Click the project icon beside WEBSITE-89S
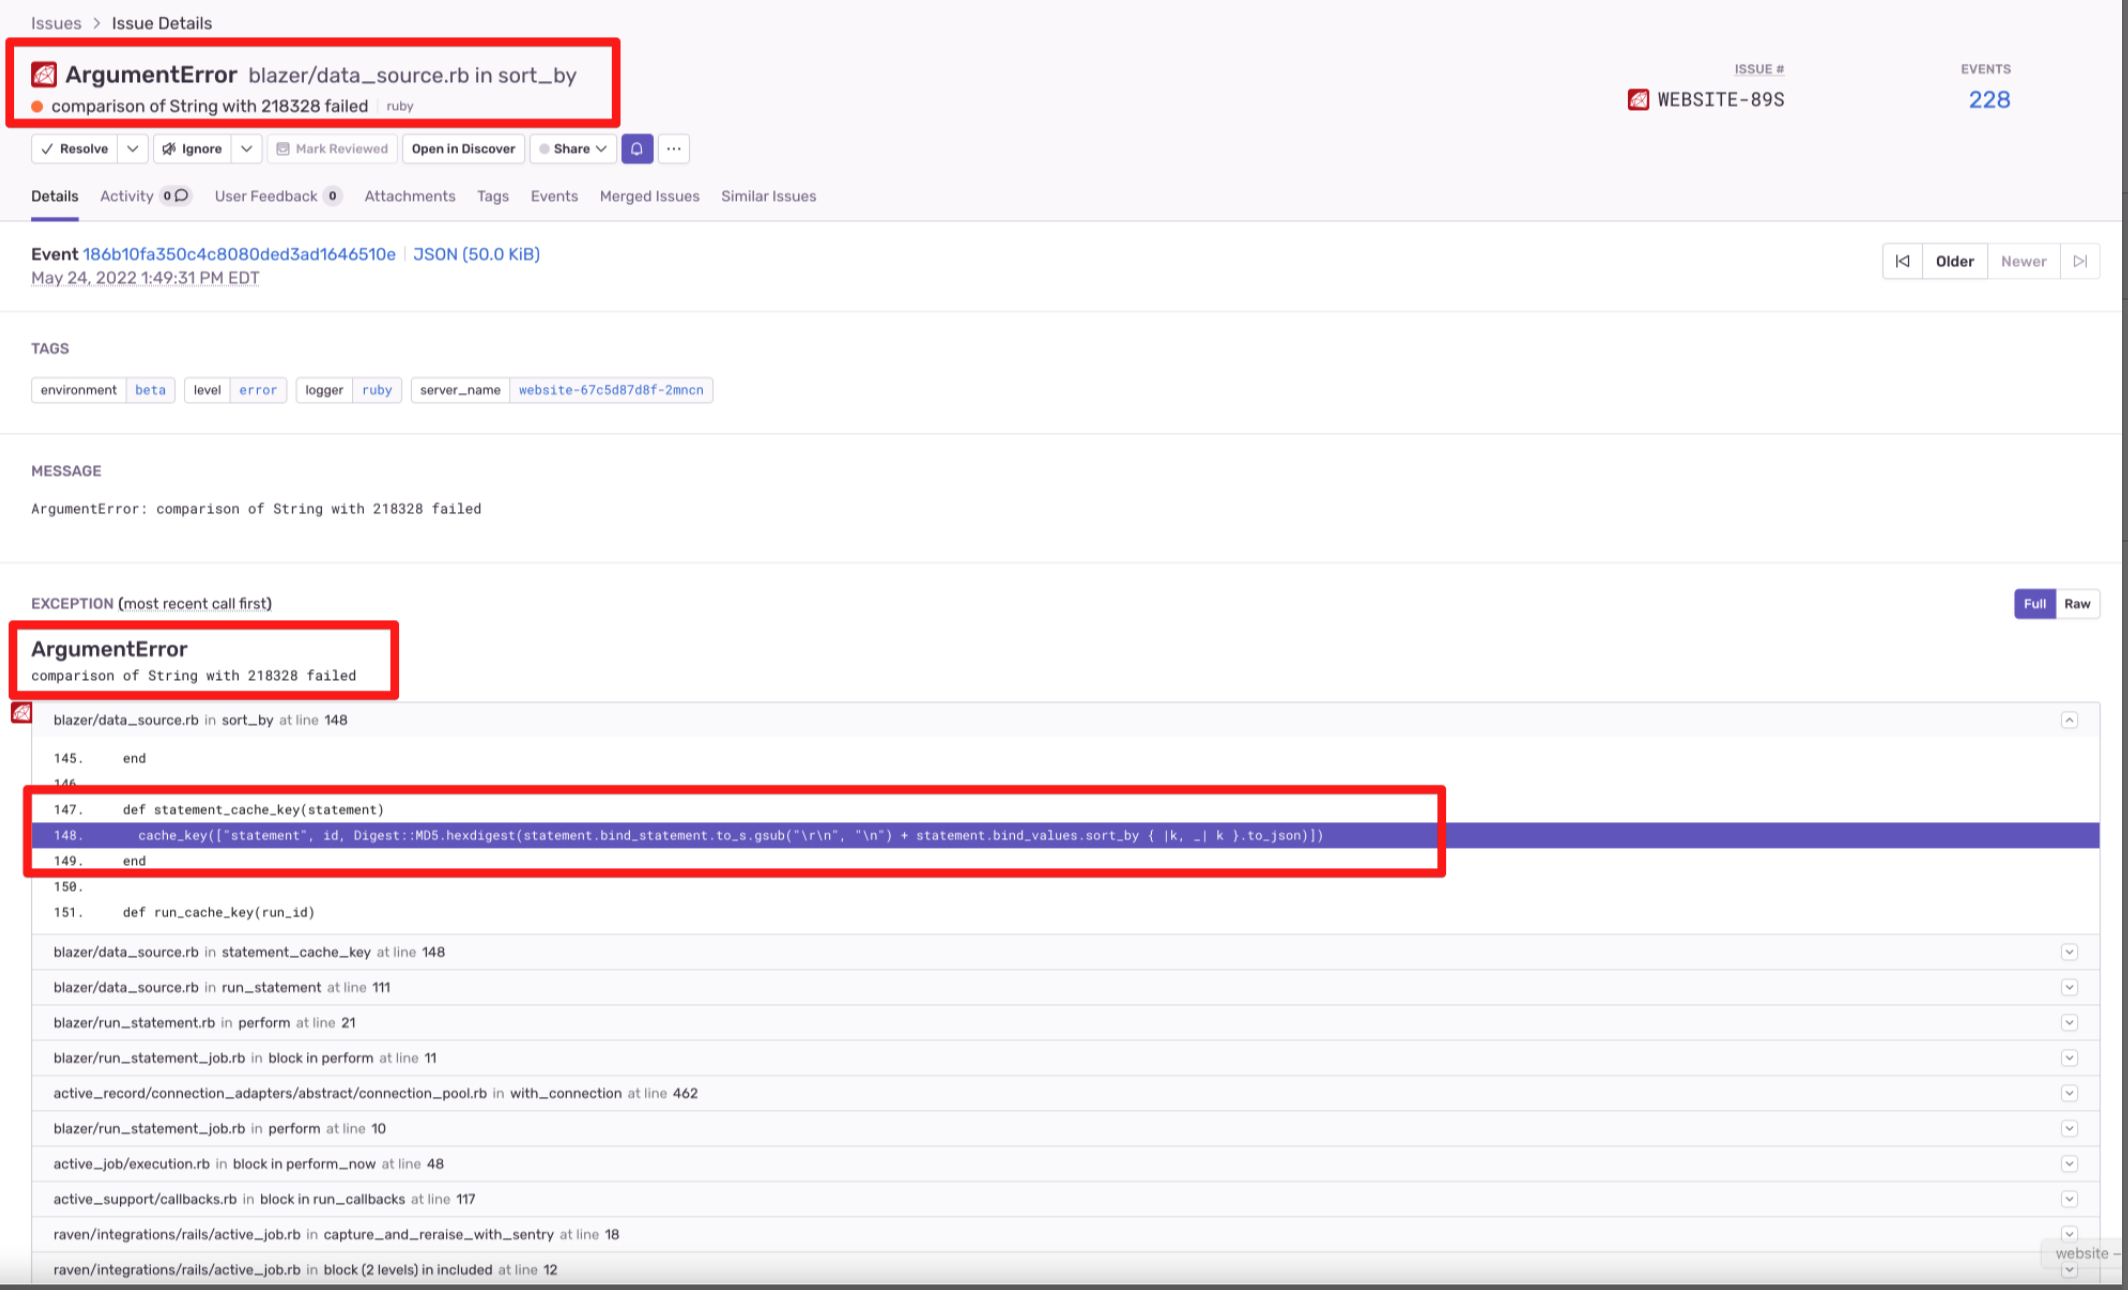This screenshot has height=1290, width=2128. [x=1636, y=99]
